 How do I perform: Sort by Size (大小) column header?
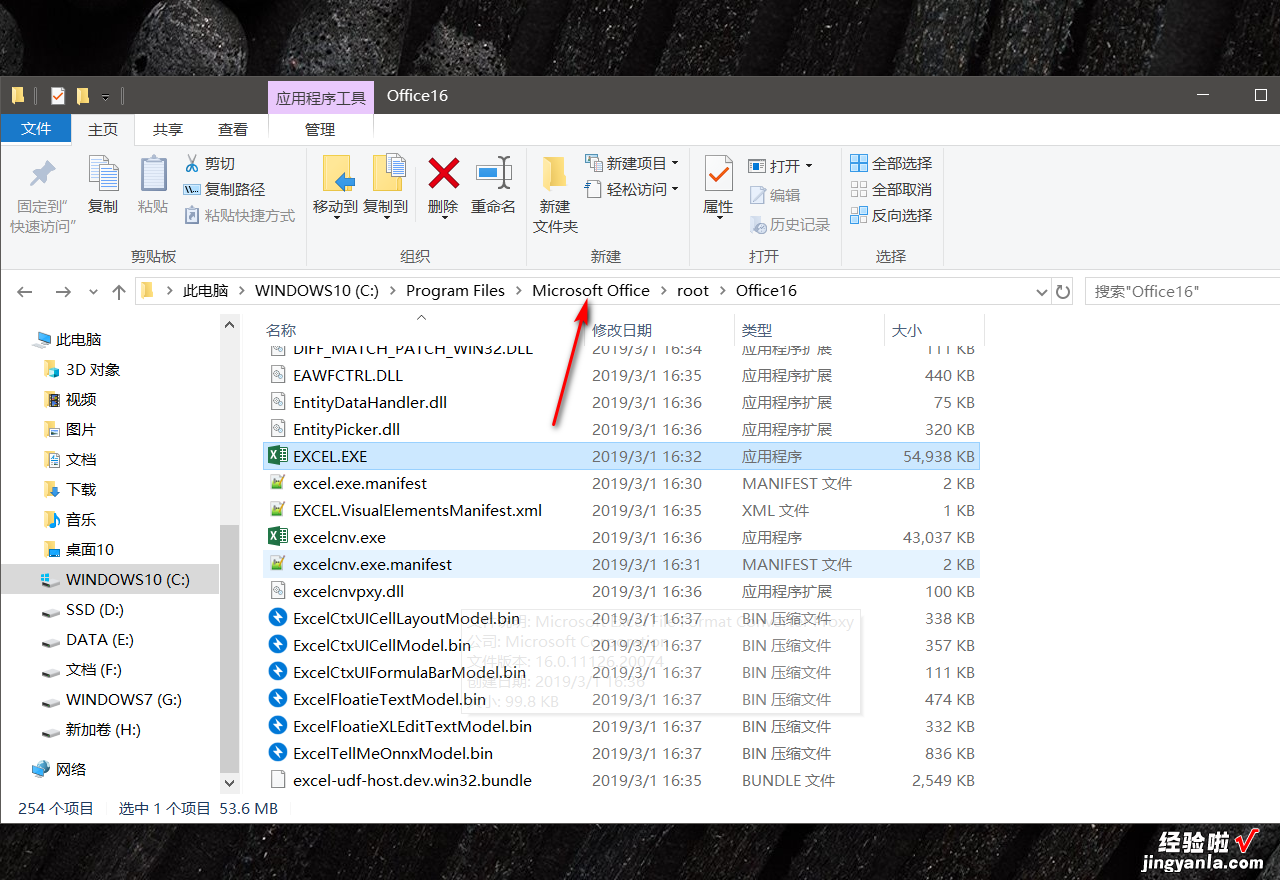pyautogui.click(x=907, y=330)
